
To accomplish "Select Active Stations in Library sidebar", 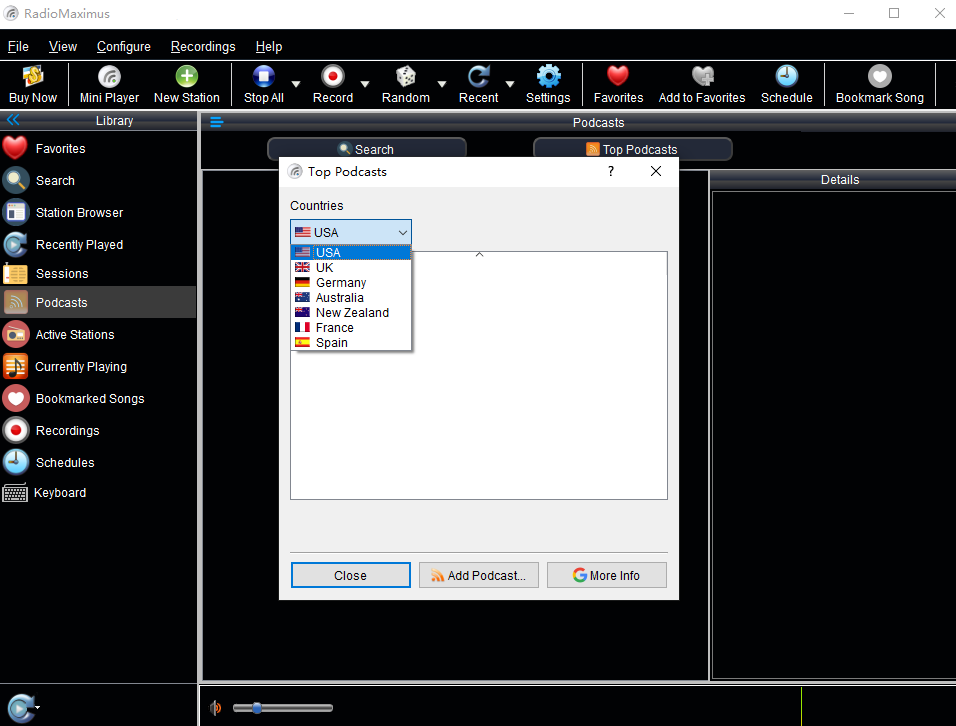I will click(75, 335).
